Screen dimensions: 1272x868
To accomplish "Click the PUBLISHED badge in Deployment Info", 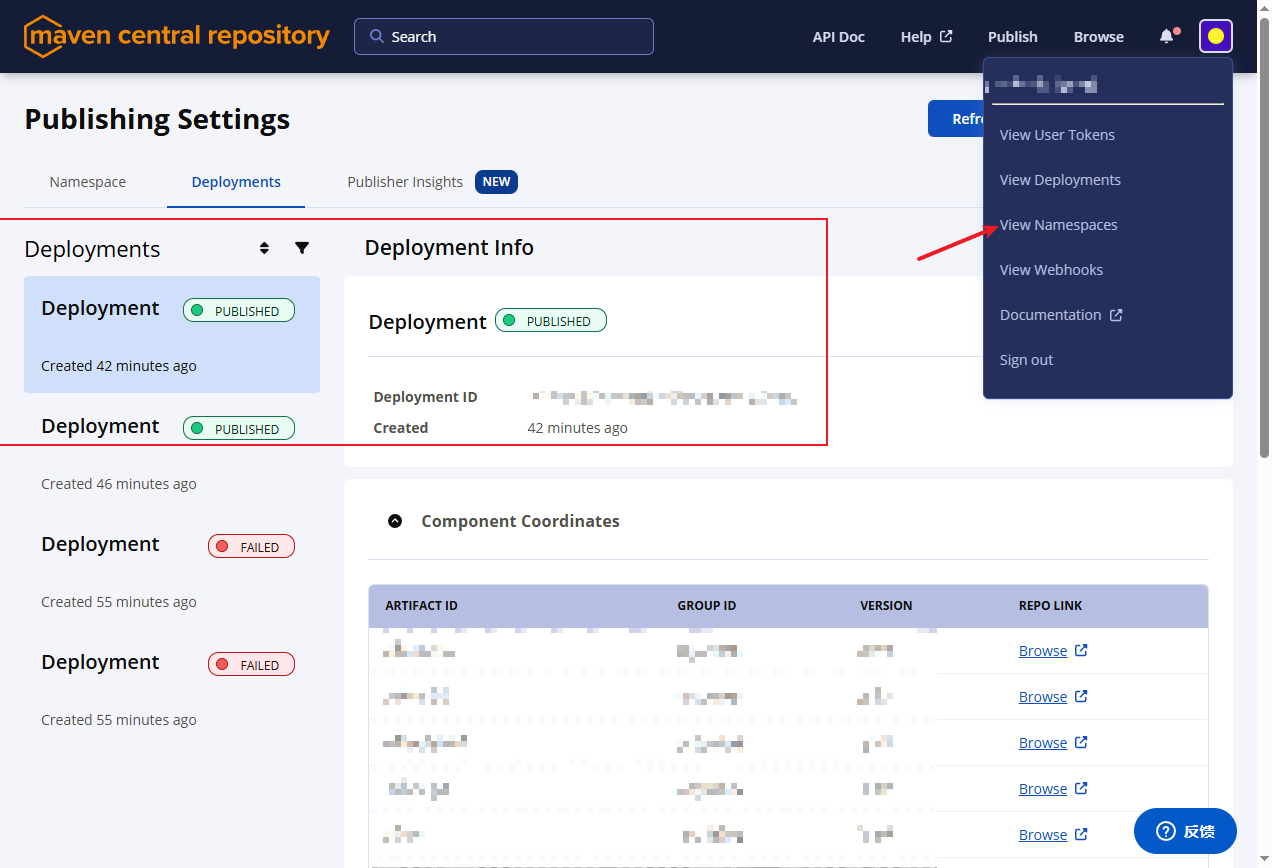I will click(551, 321).
